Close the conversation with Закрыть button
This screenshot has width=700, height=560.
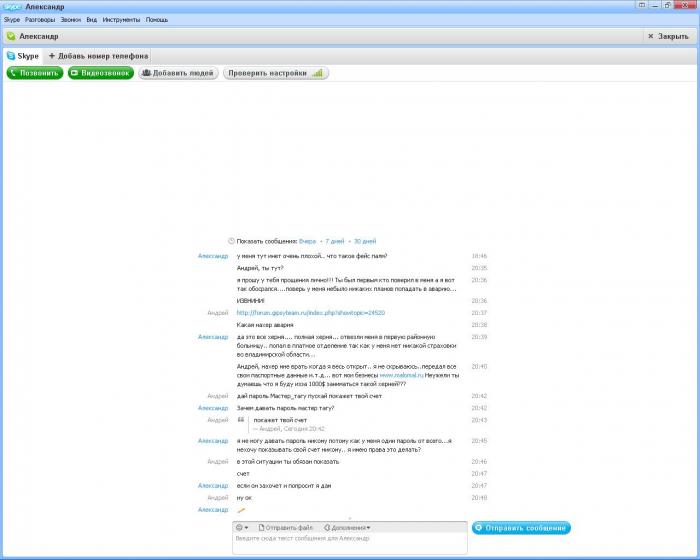(x=668, y=36)
